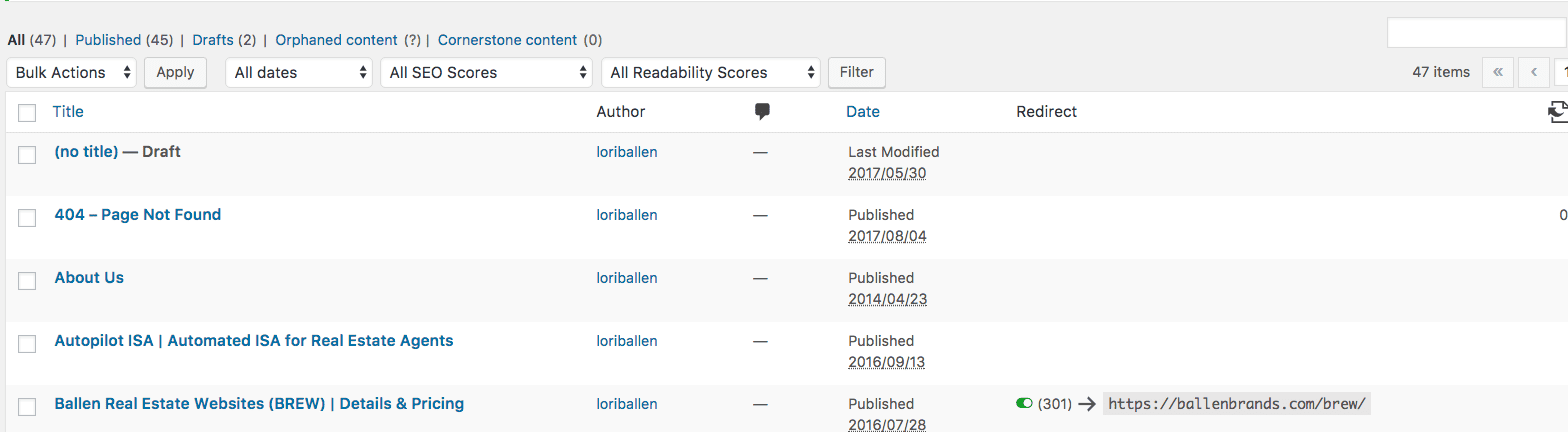Click the search pages input field
The image size is (1568, 432).
(x=1476, y=33)
